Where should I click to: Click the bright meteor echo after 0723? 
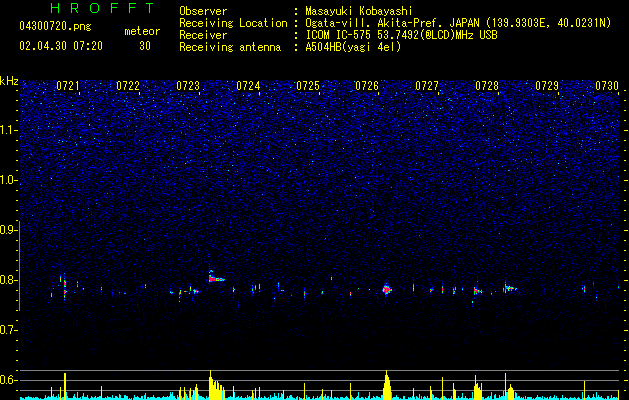[x=215, y=278]
